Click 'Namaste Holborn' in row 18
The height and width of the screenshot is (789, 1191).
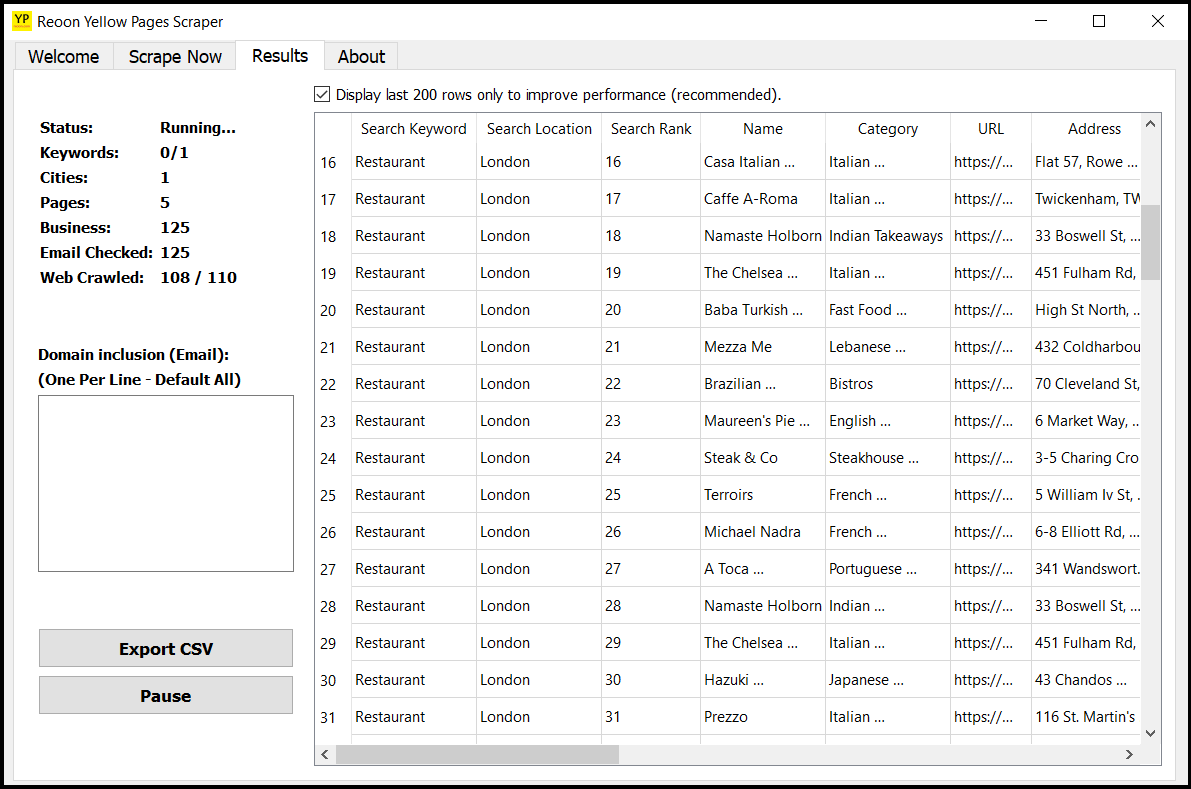(x=763, y=235)
